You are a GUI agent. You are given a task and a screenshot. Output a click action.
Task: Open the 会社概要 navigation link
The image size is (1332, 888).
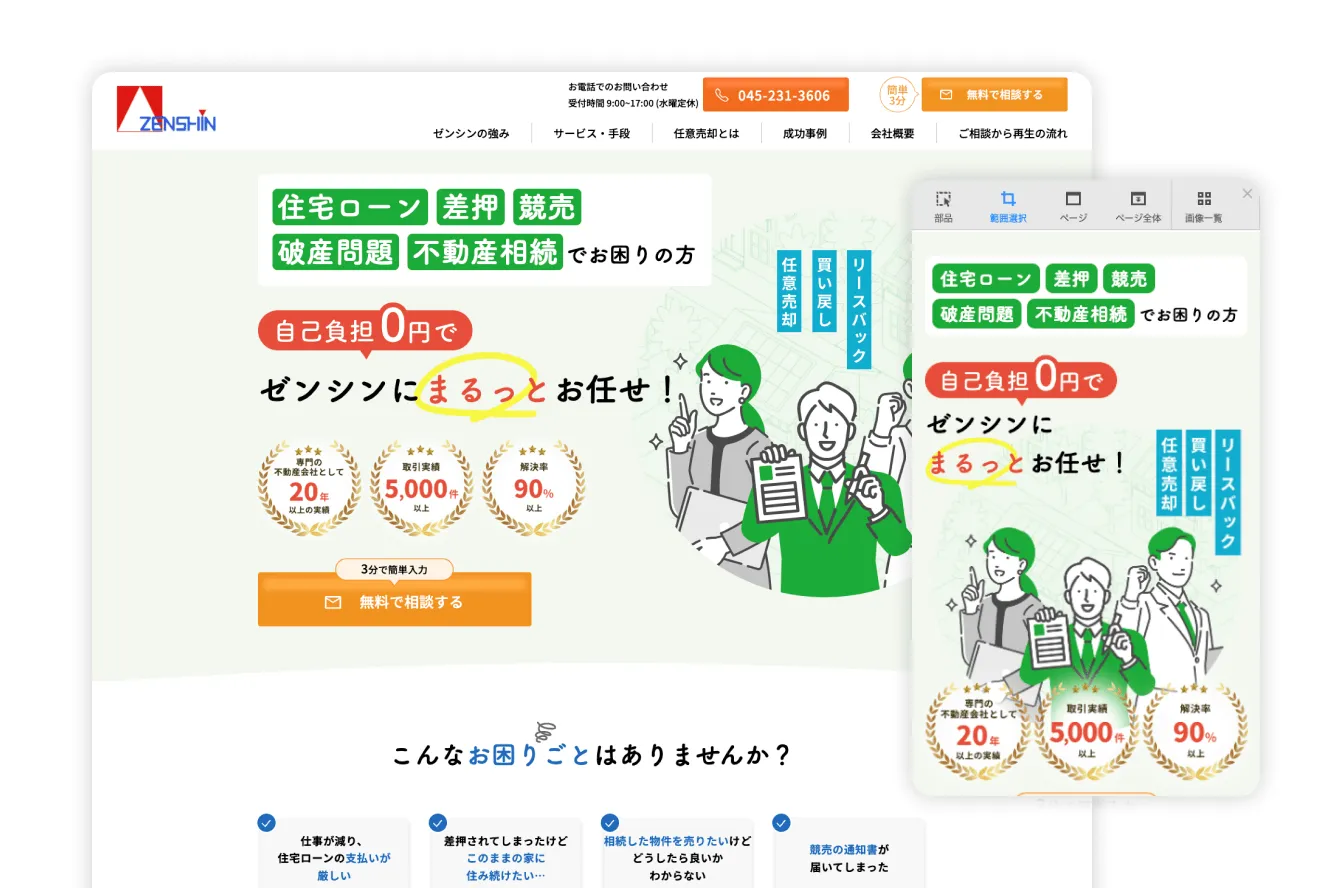coord(892,133)
